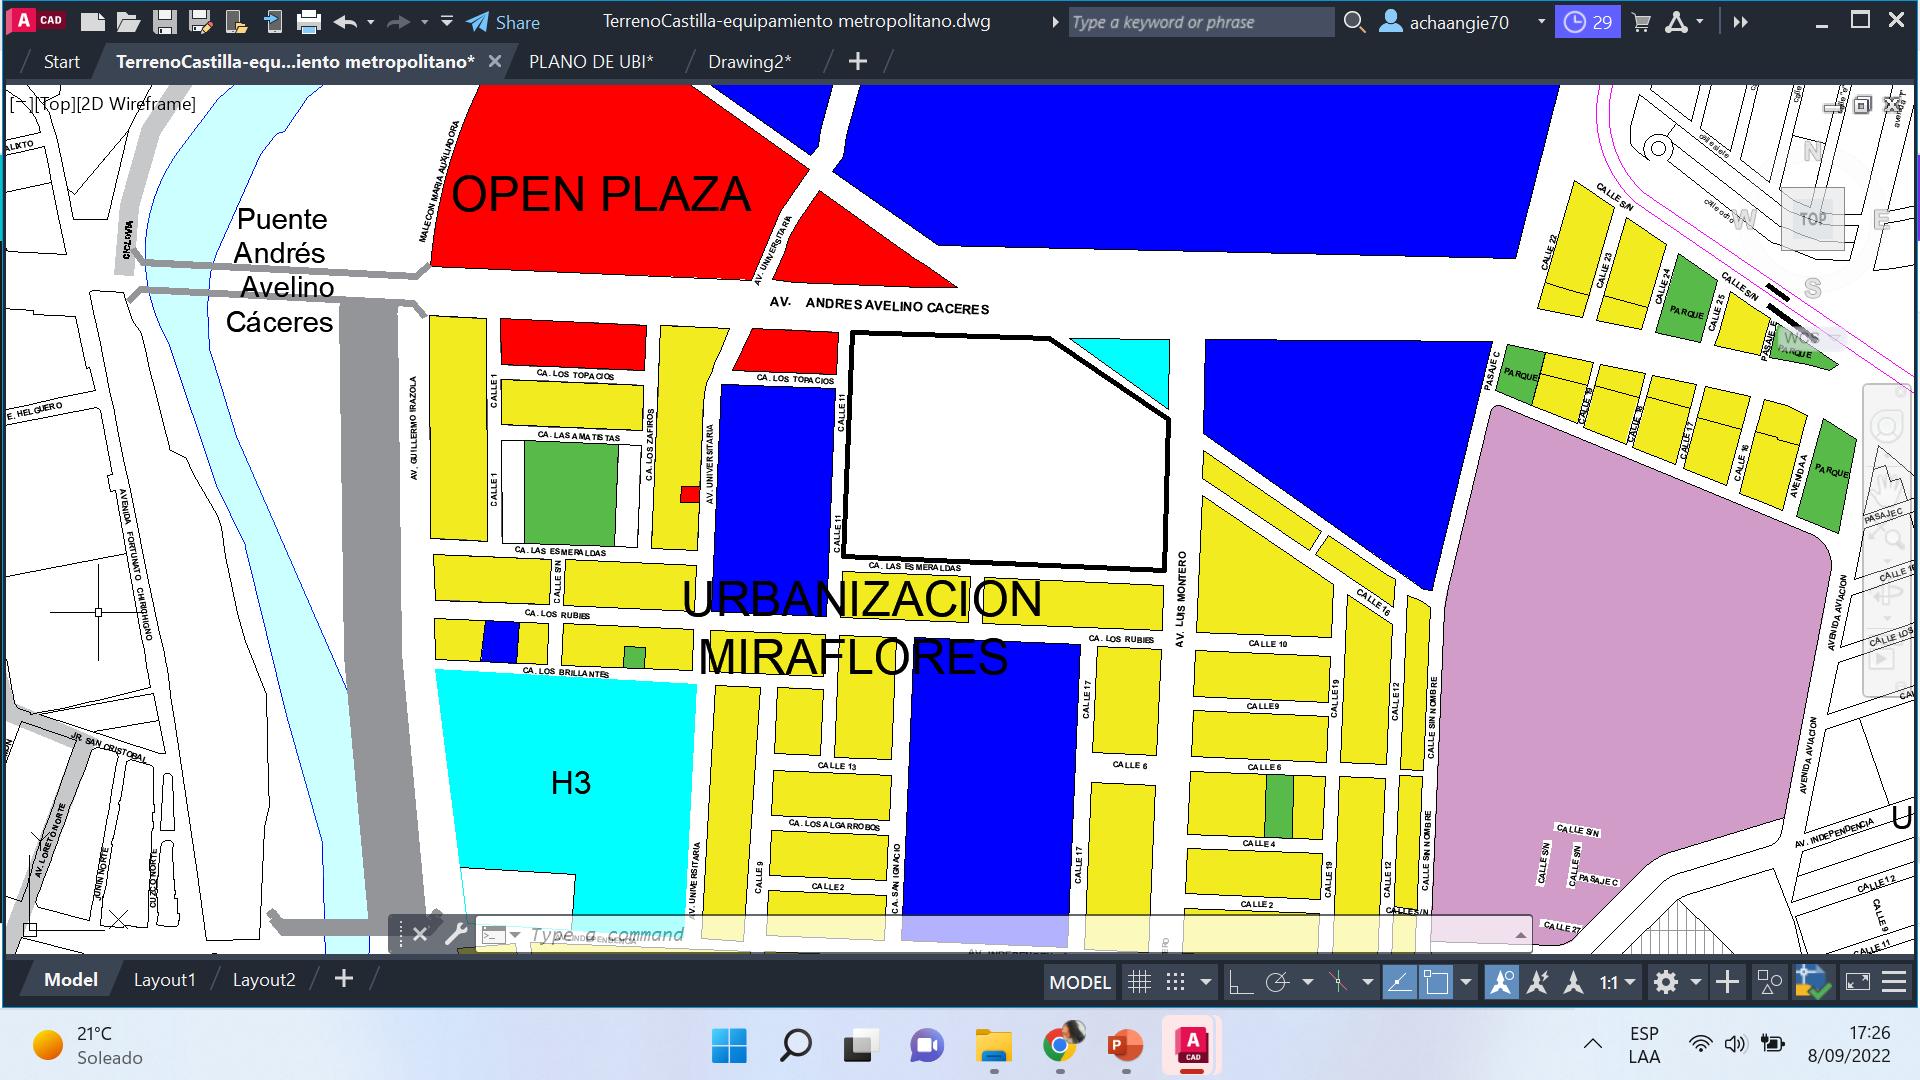Image resolution: width=1920 pixels, height=1080 pixels.
Task: Switch to PLANO DE UBI* tab
Action: [x=591, y=62]
